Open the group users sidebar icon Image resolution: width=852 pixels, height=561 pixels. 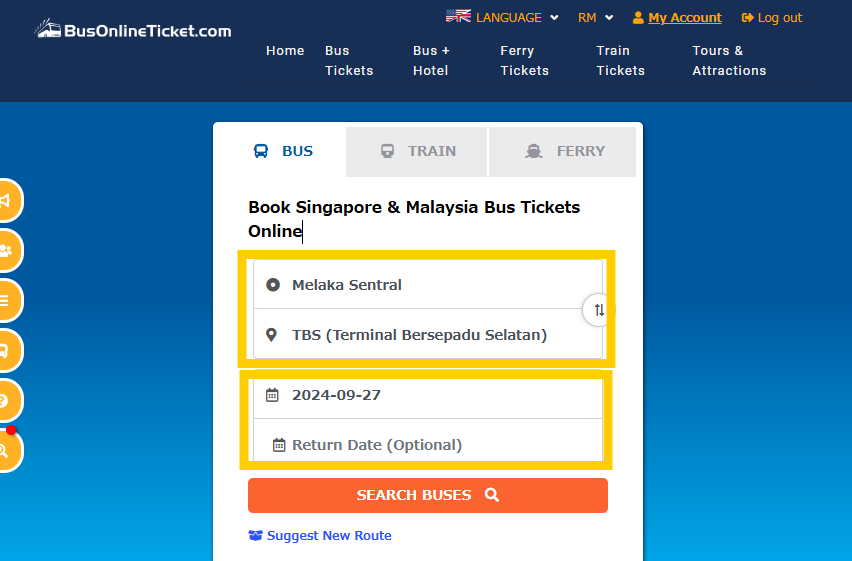point(6,250)
